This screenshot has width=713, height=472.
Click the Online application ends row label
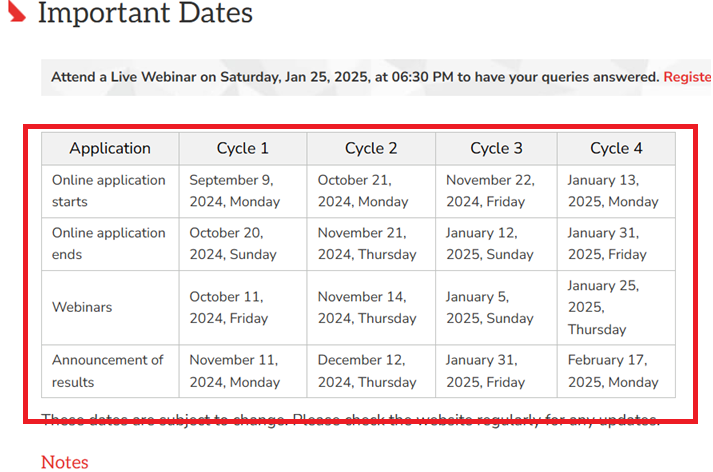109,244
